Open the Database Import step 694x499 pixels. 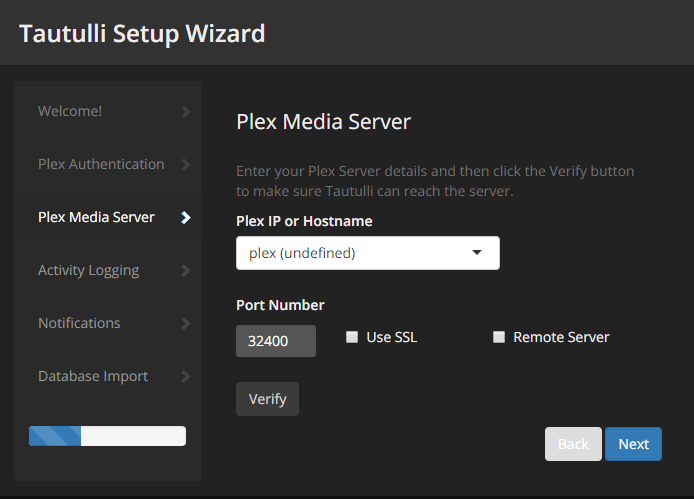point(93,376)
